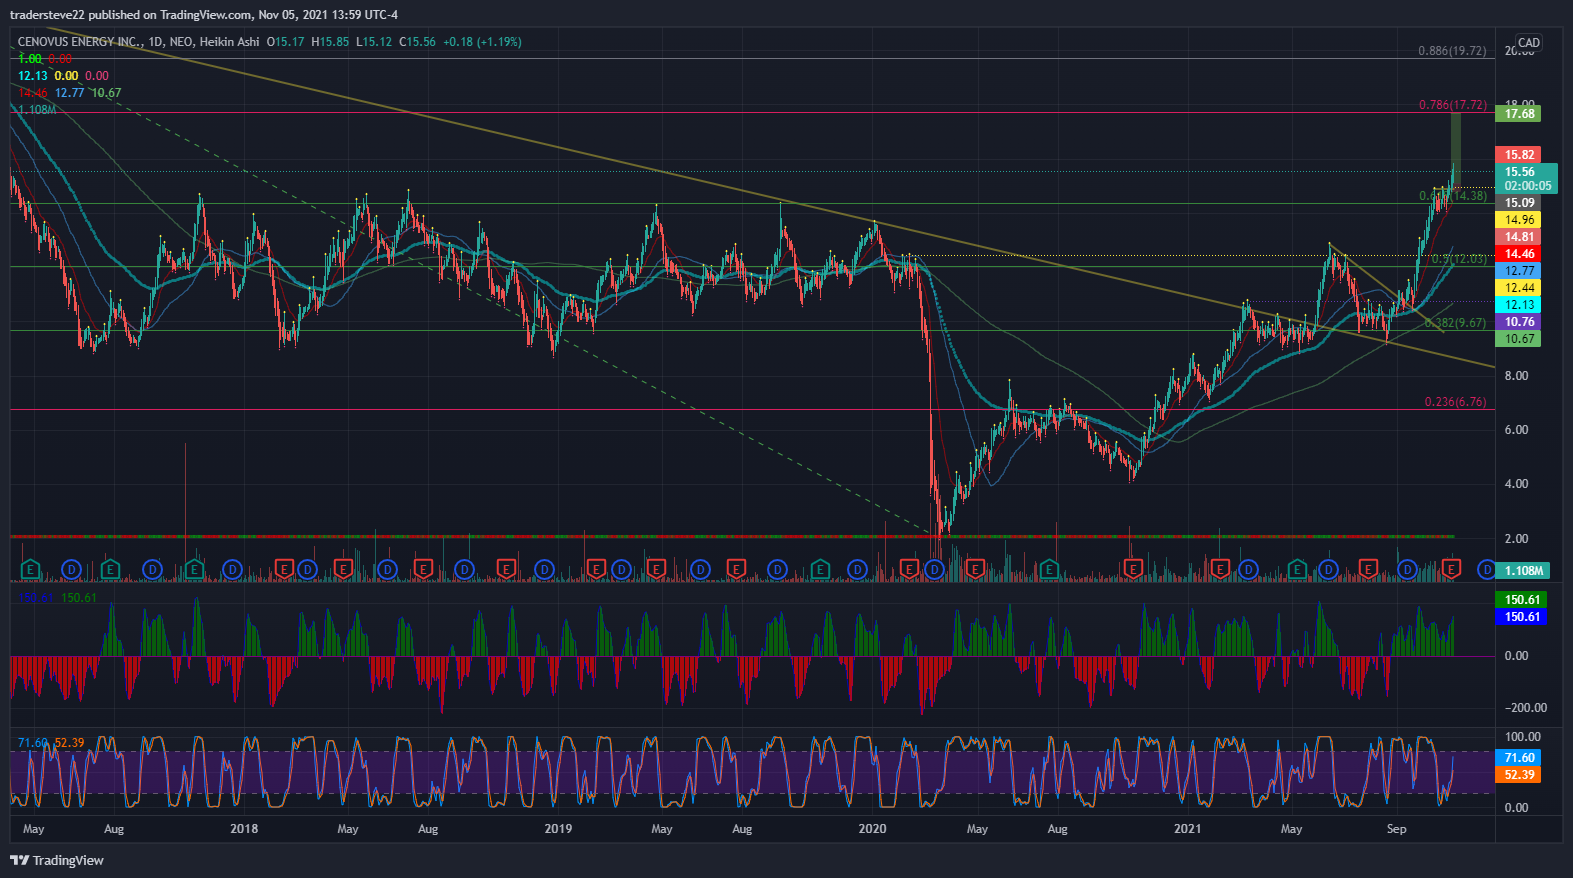Open the dividend marker beside the 1.108M label

click(x=1487, y=570)
